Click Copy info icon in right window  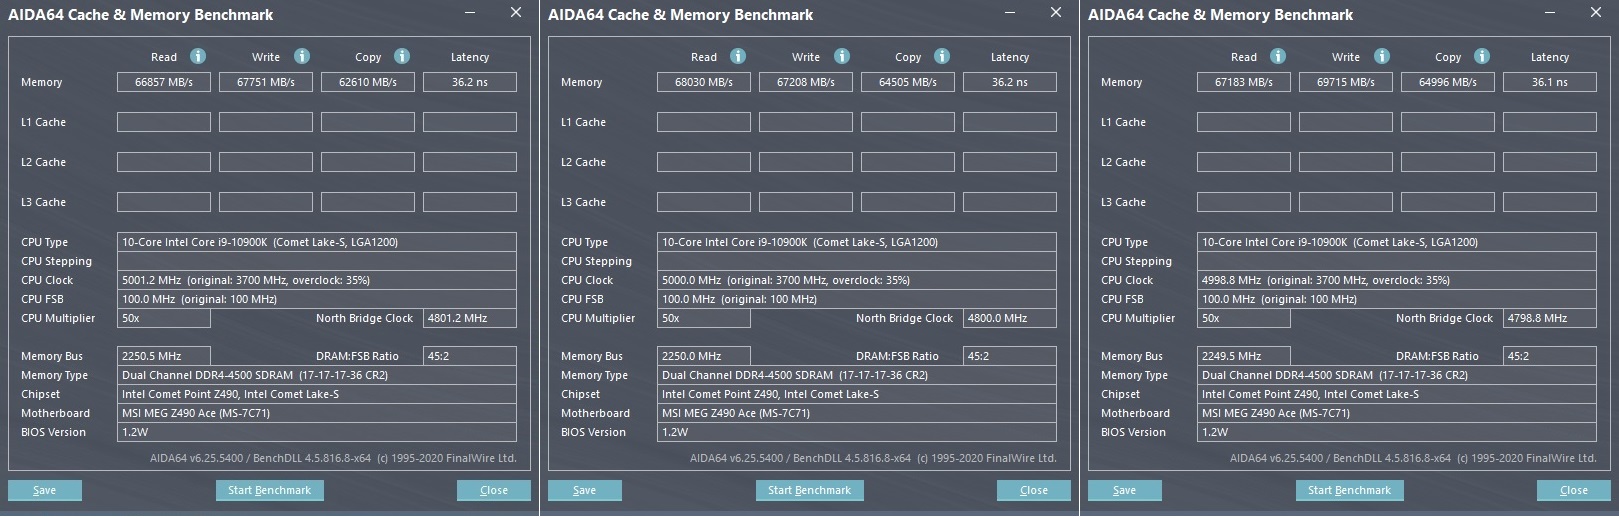point(1482,56)
